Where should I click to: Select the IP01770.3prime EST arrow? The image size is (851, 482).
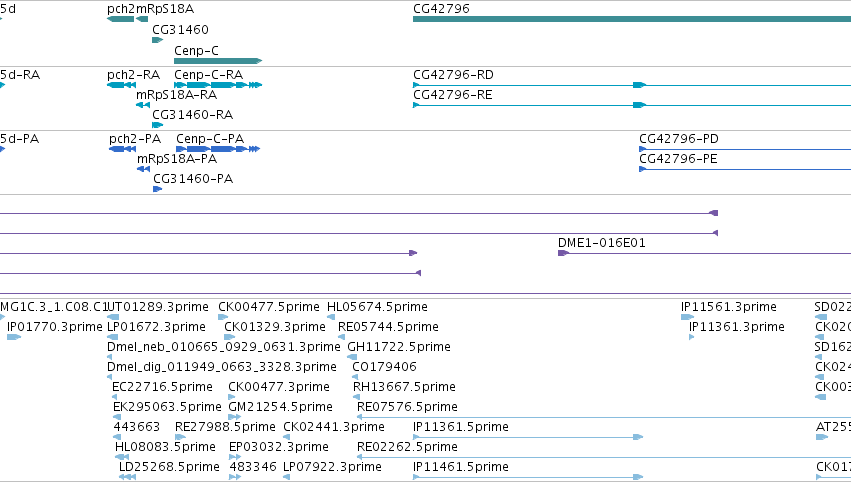tap(14, 337)
